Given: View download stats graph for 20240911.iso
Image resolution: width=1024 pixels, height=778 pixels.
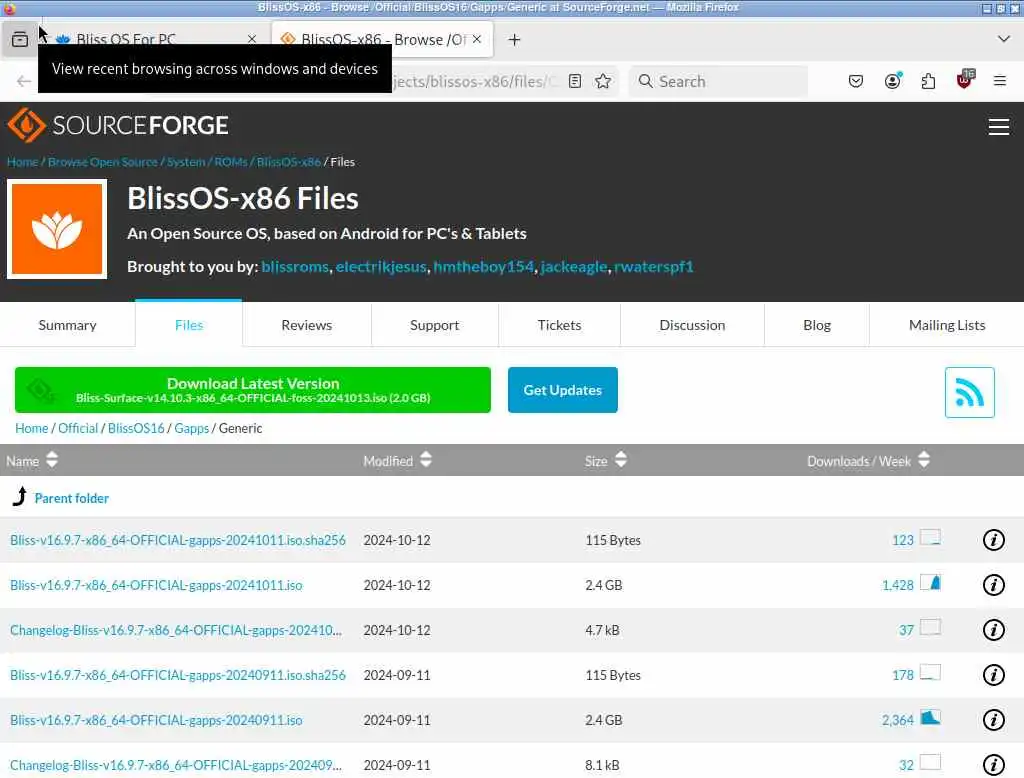Looking at the screenshot, I should pyautogui.click(x=930, y=717).
